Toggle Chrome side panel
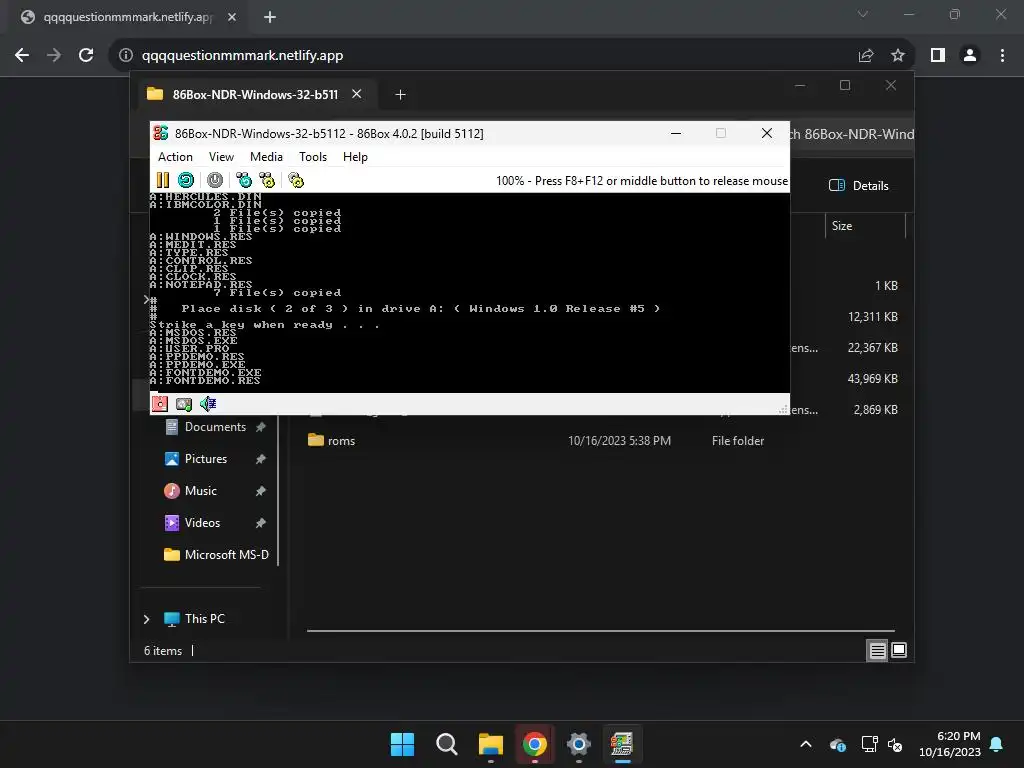 [938, 56]
